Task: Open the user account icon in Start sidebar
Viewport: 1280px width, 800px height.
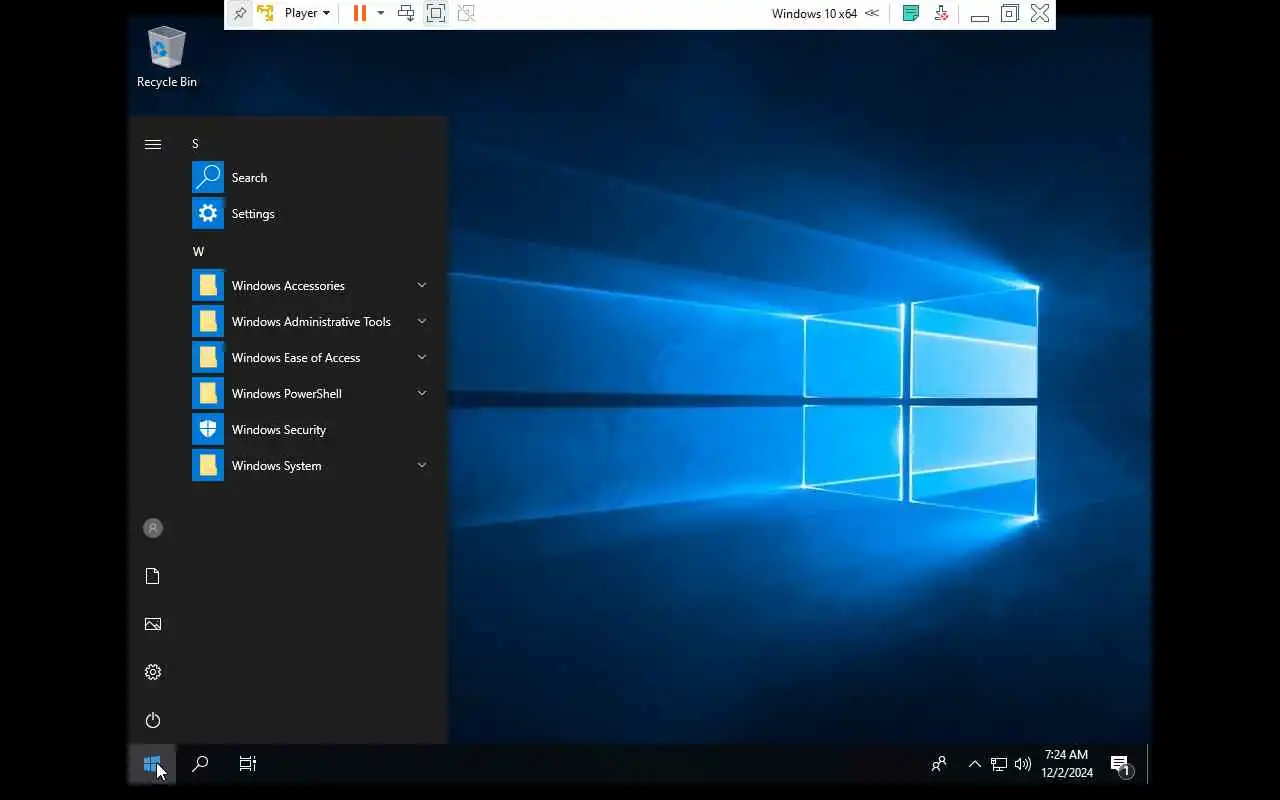Action: 153,528
